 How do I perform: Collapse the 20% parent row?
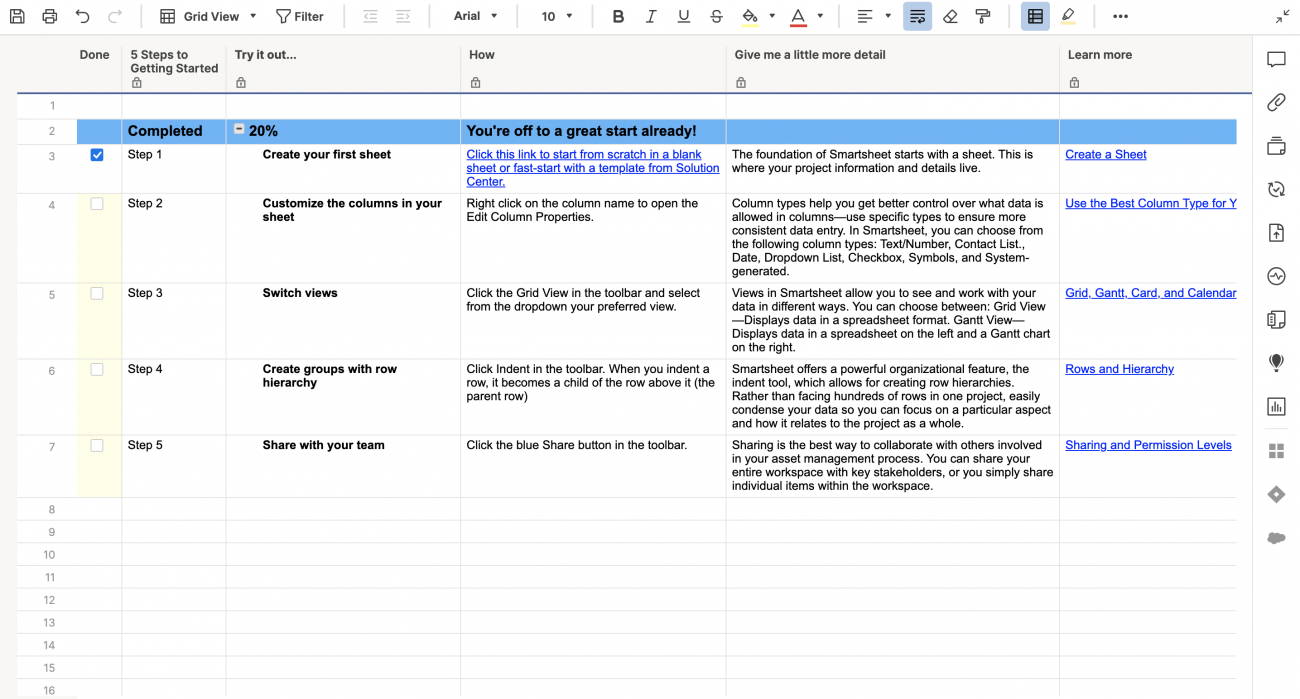239,129
